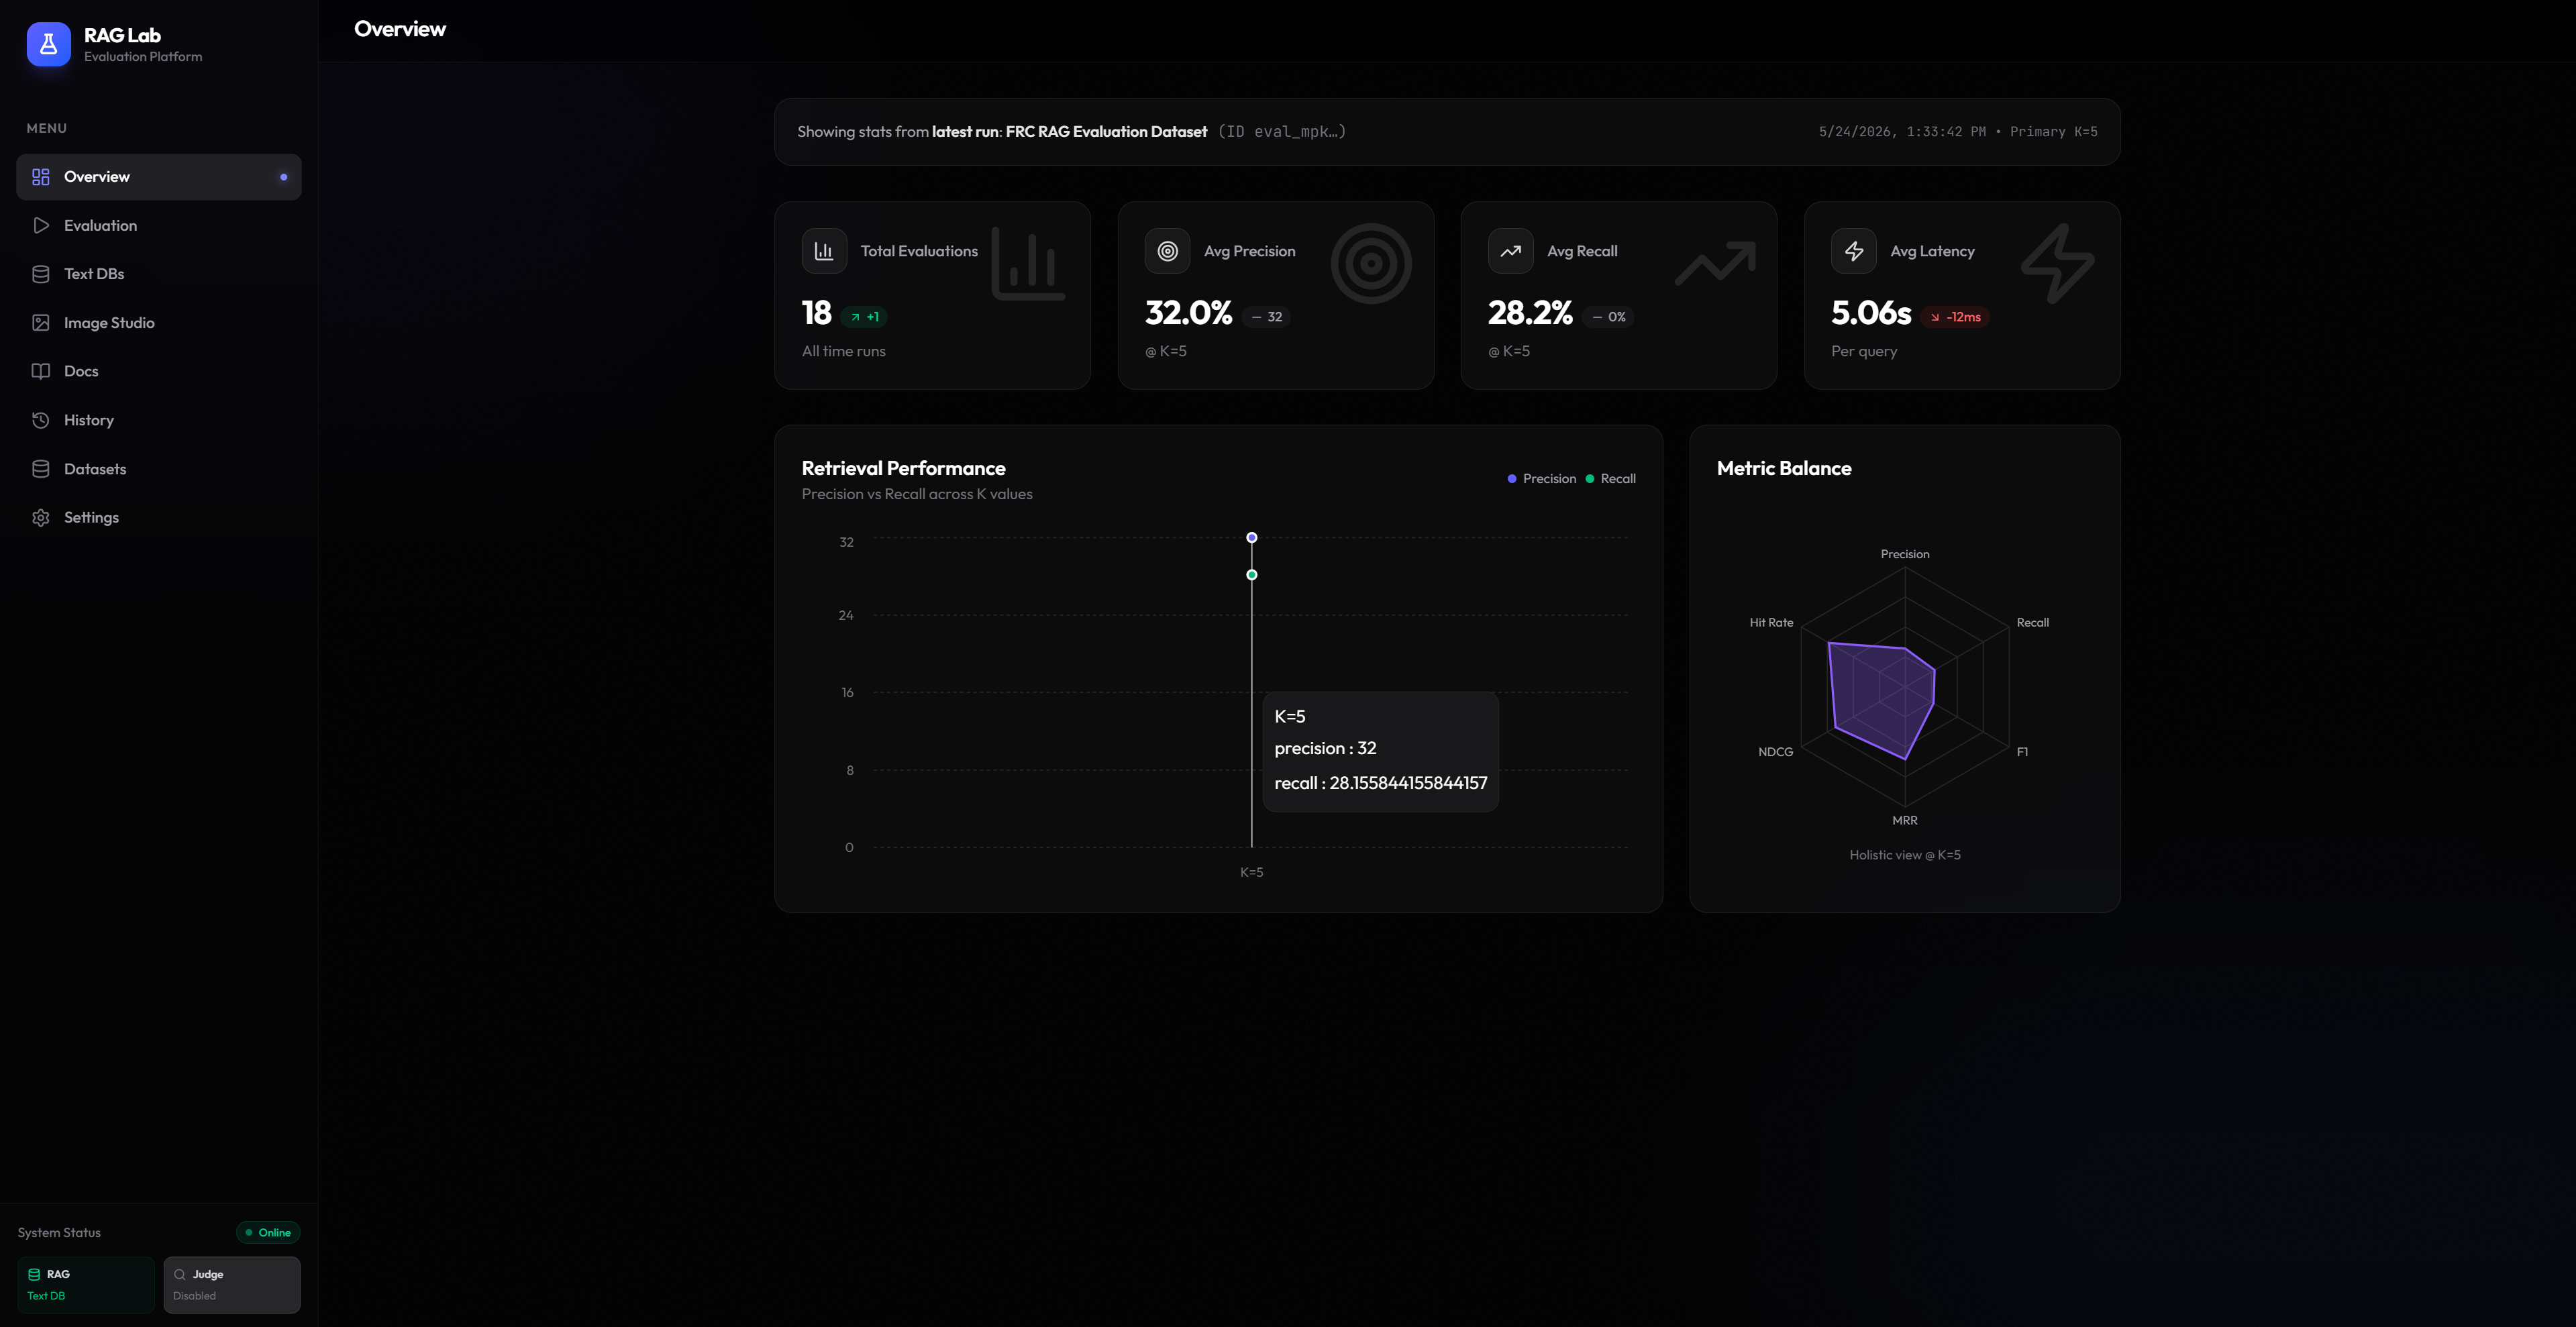Click the 'Primary K=5' label
2576x1327 pixels.
[2054, 132]
